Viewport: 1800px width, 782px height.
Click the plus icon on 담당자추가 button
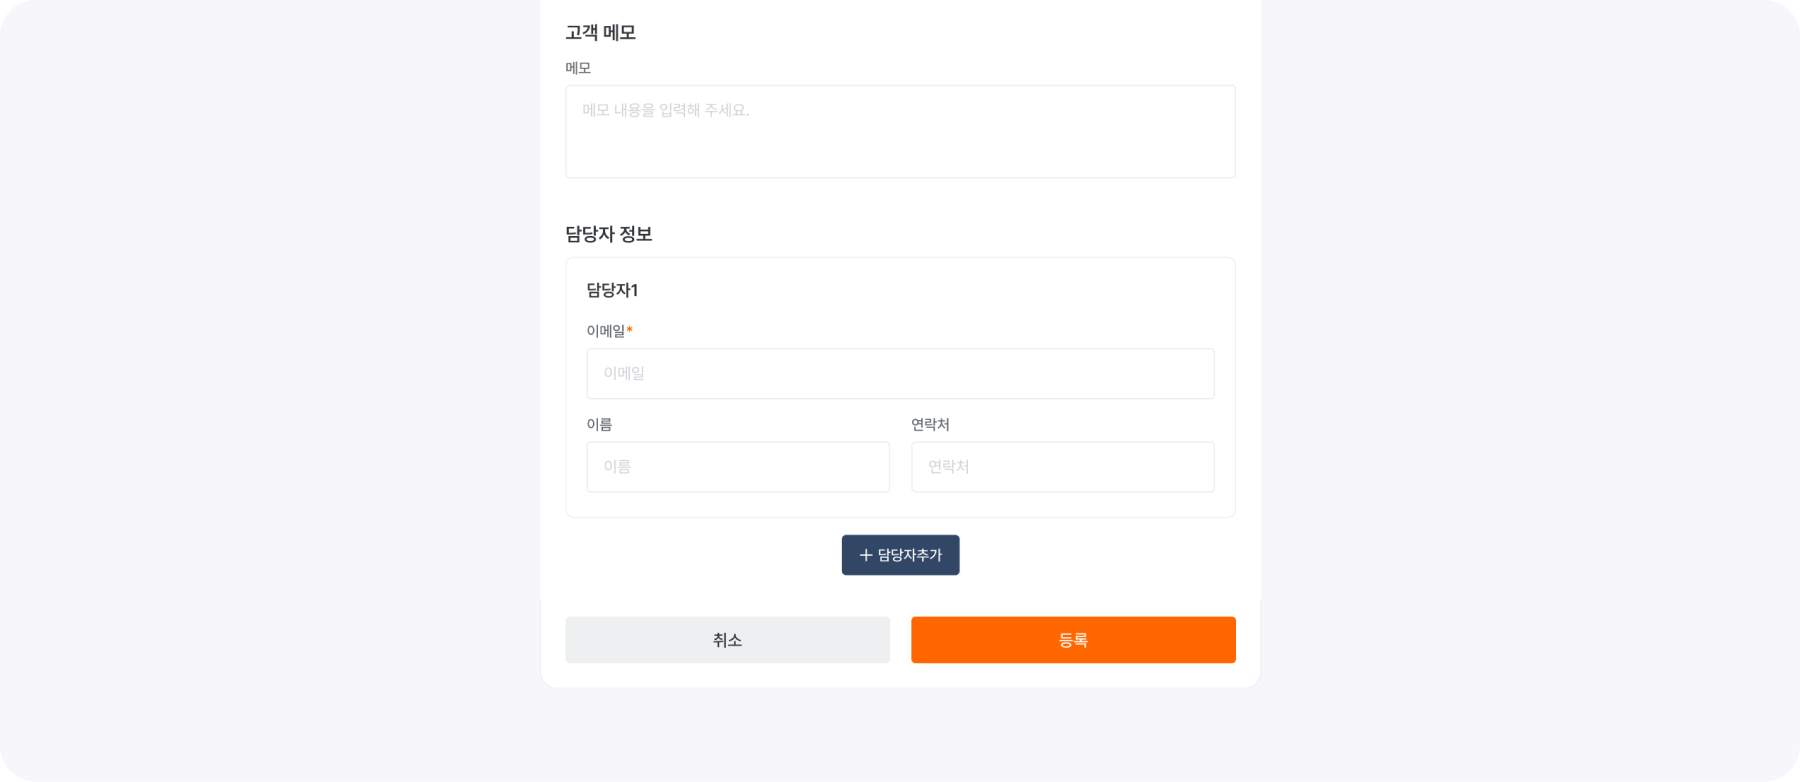click(866, 555)
